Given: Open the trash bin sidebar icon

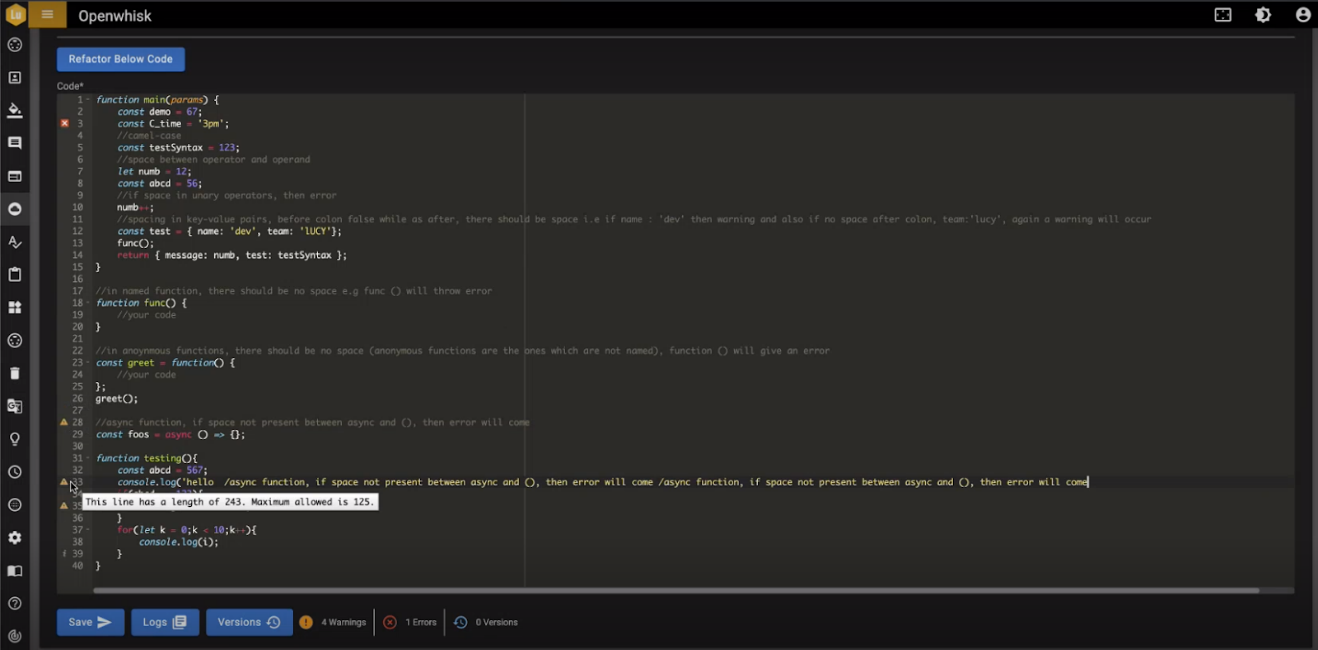Looking at the screenshot, I should click(15, 373).
